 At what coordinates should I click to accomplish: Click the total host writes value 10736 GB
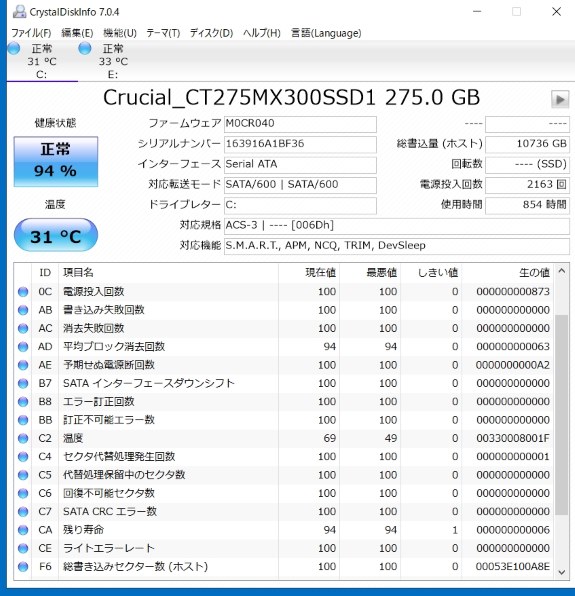[x=527, y=144]
